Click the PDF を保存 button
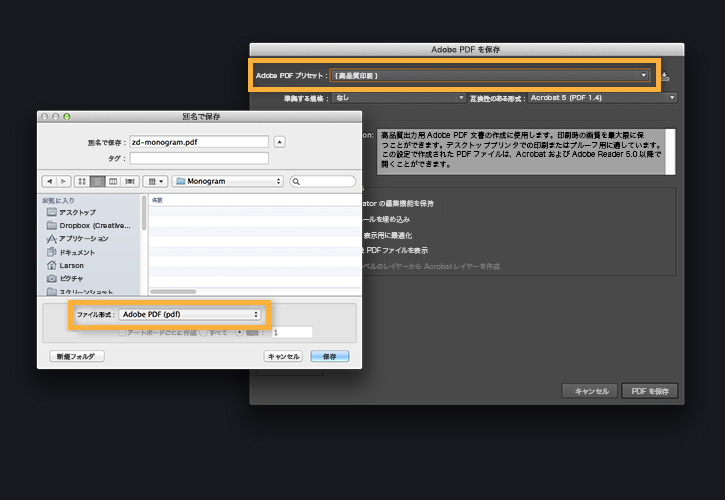725x500 pixels. 650,391
